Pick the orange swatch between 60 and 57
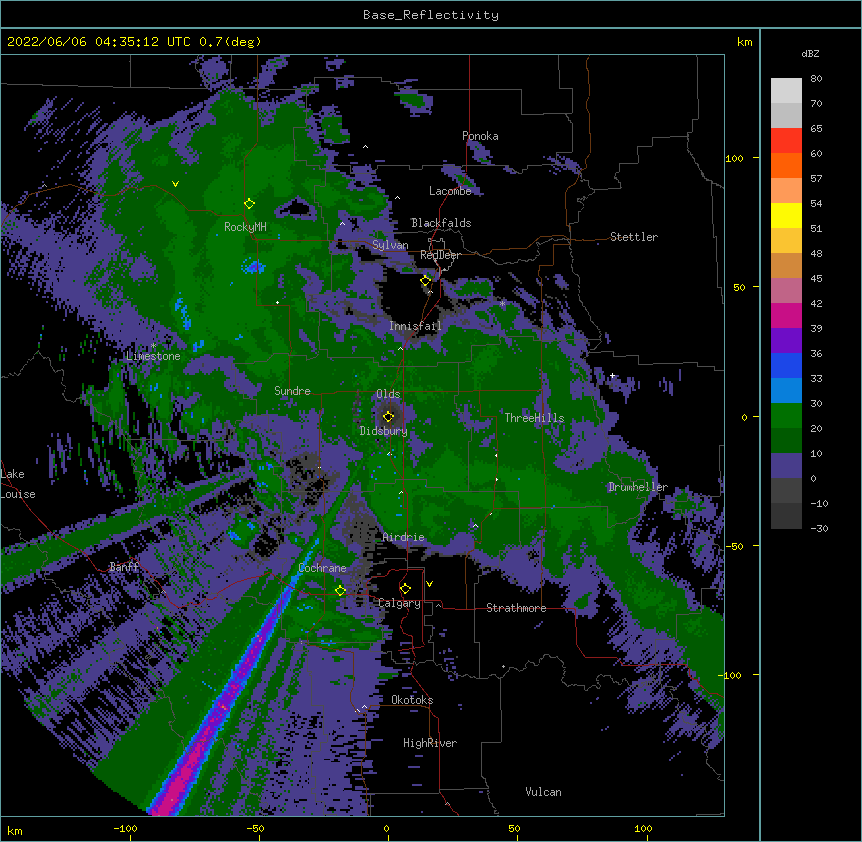Screen dimensions: 862x842 [786, 165]
